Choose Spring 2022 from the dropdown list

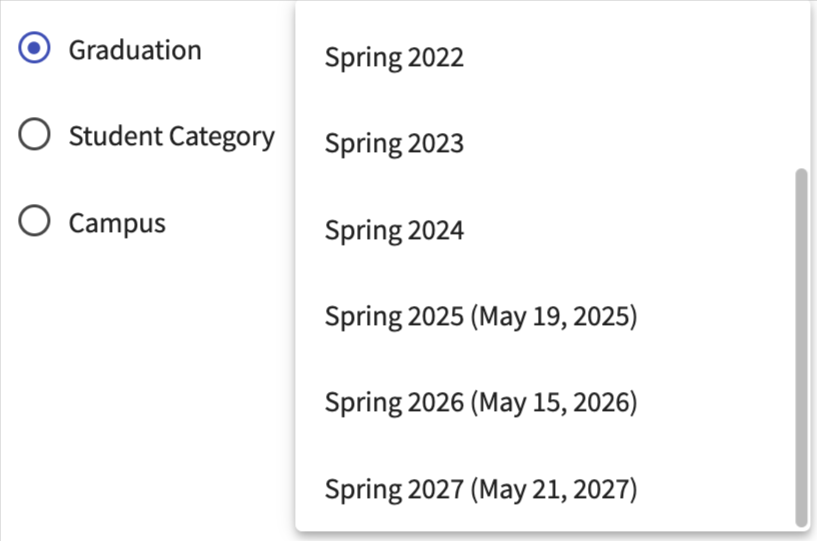[x=394, y=57]
